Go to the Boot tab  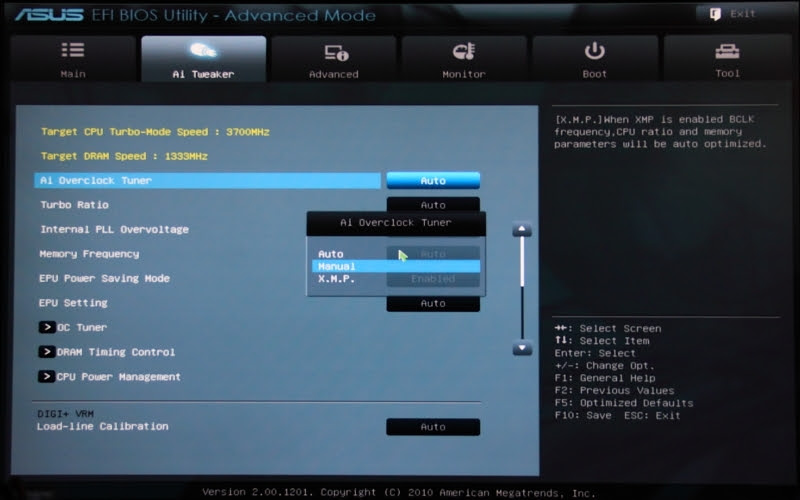[x=595, y=59]
